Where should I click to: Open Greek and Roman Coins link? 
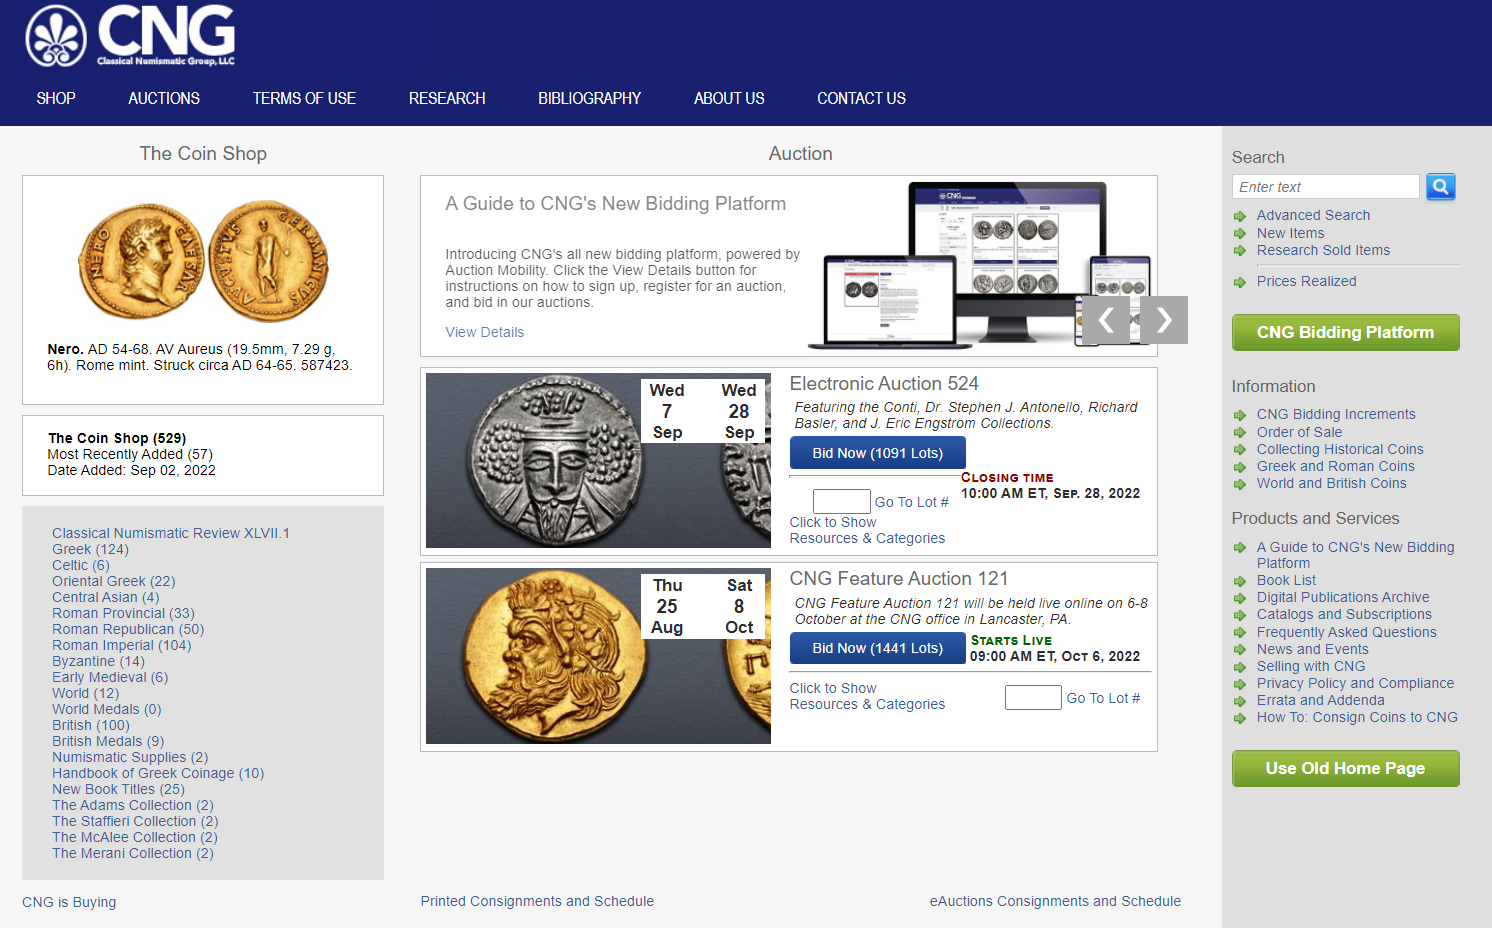pos(1335,466)
